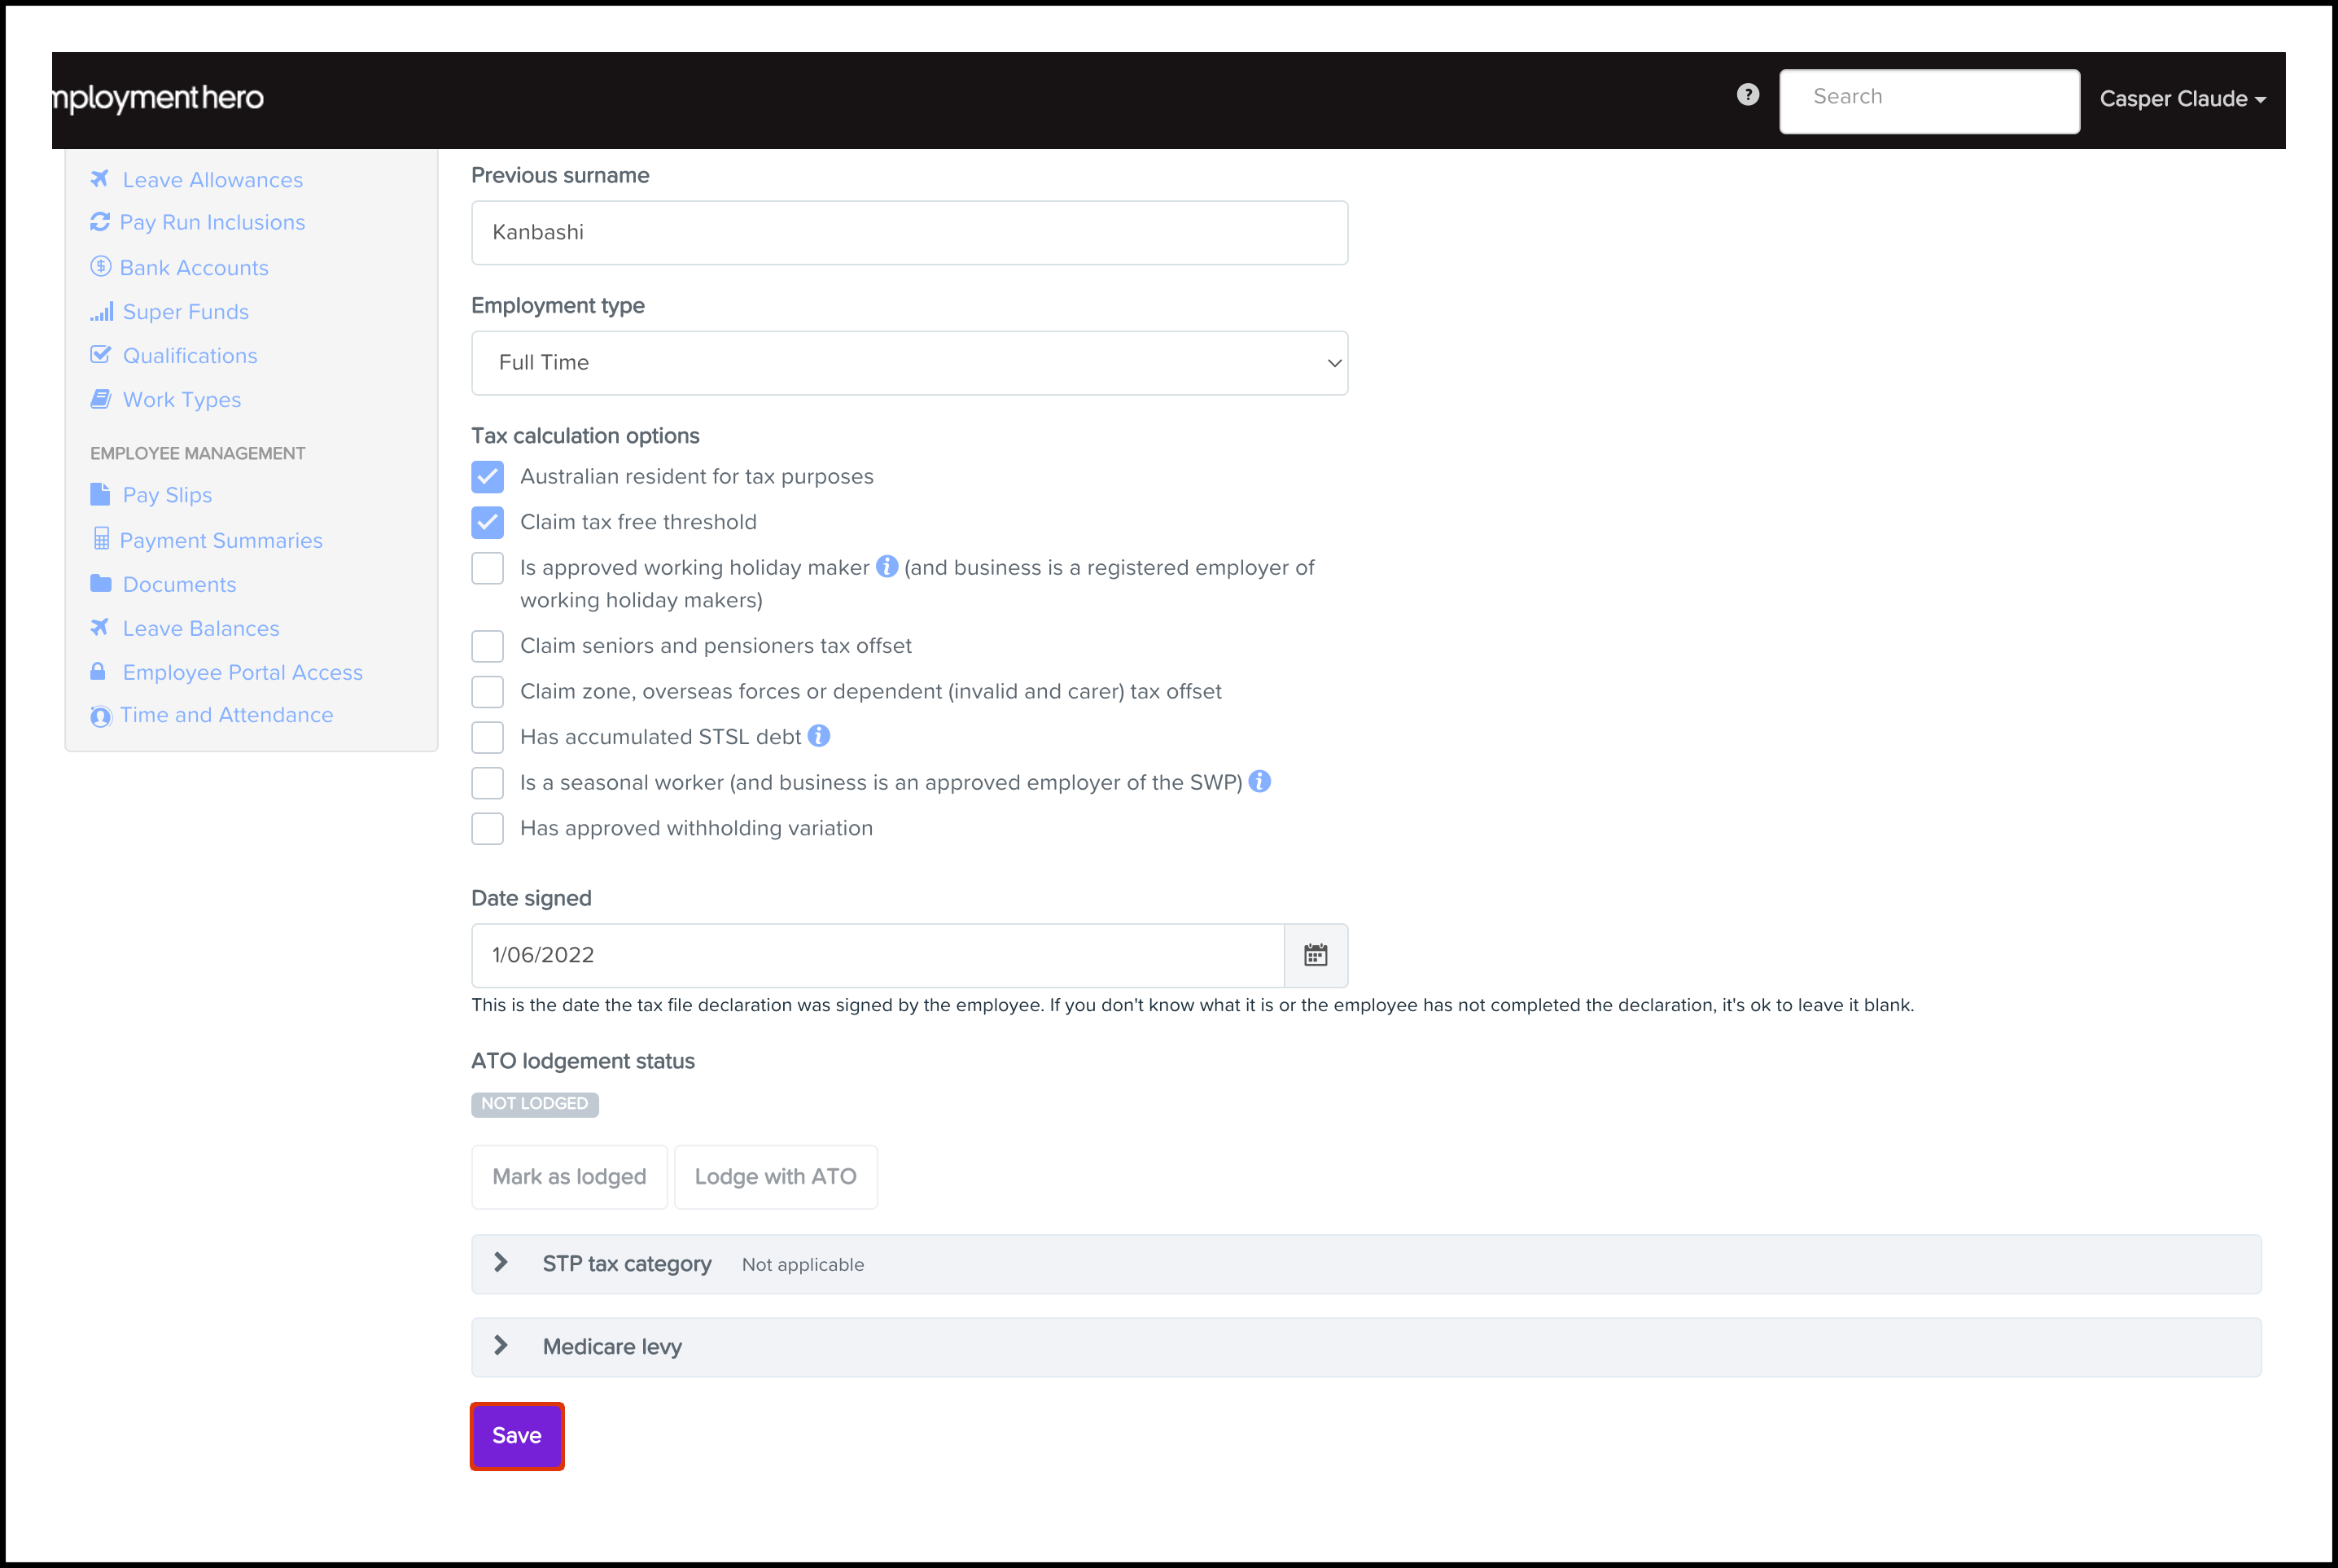The image size is (2338, 1568).
Task: Click the Pay Slips document icon
Action: [x=100, y=495]
